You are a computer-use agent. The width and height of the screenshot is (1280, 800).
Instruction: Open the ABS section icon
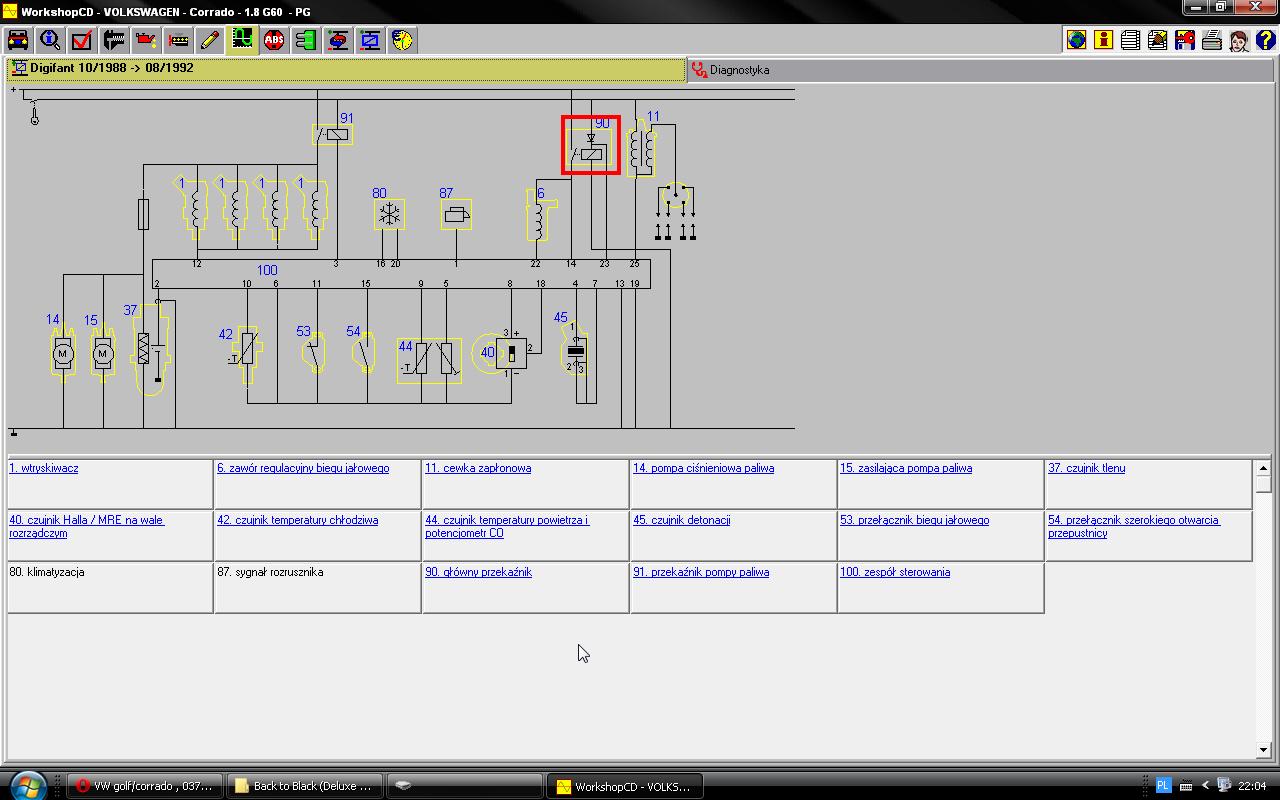(x=274, y=40)
